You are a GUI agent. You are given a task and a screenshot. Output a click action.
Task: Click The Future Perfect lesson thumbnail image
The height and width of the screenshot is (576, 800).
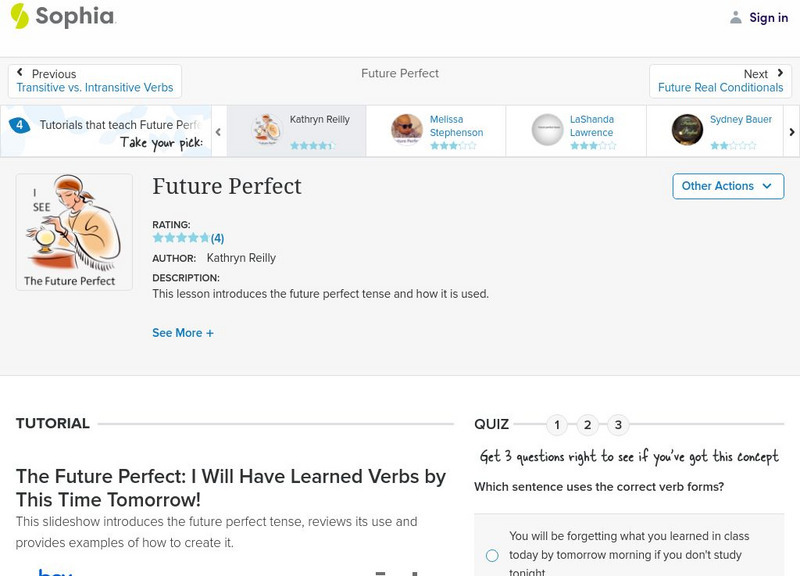point(74,232)
